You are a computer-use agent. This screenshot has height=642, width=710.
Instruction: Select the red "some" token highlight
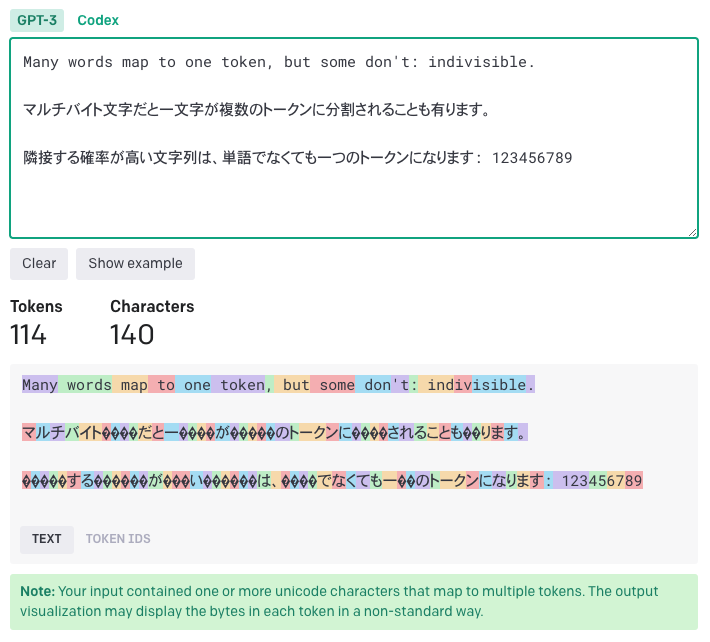point(337,385)
